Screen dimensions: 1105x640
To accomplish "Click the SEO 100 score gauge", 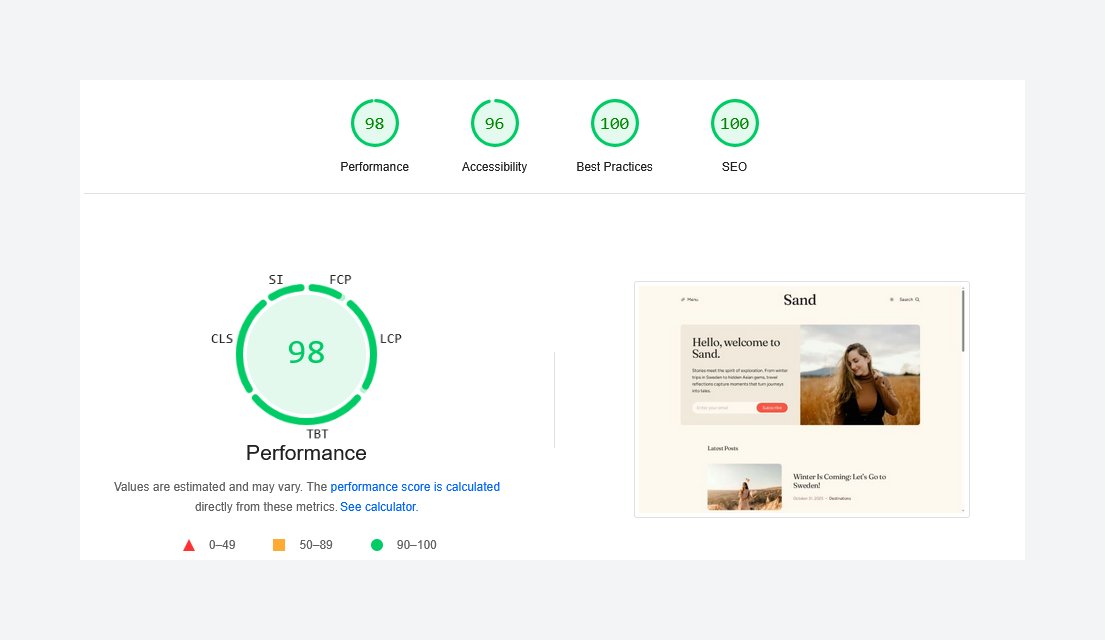I will coord(734,122).
